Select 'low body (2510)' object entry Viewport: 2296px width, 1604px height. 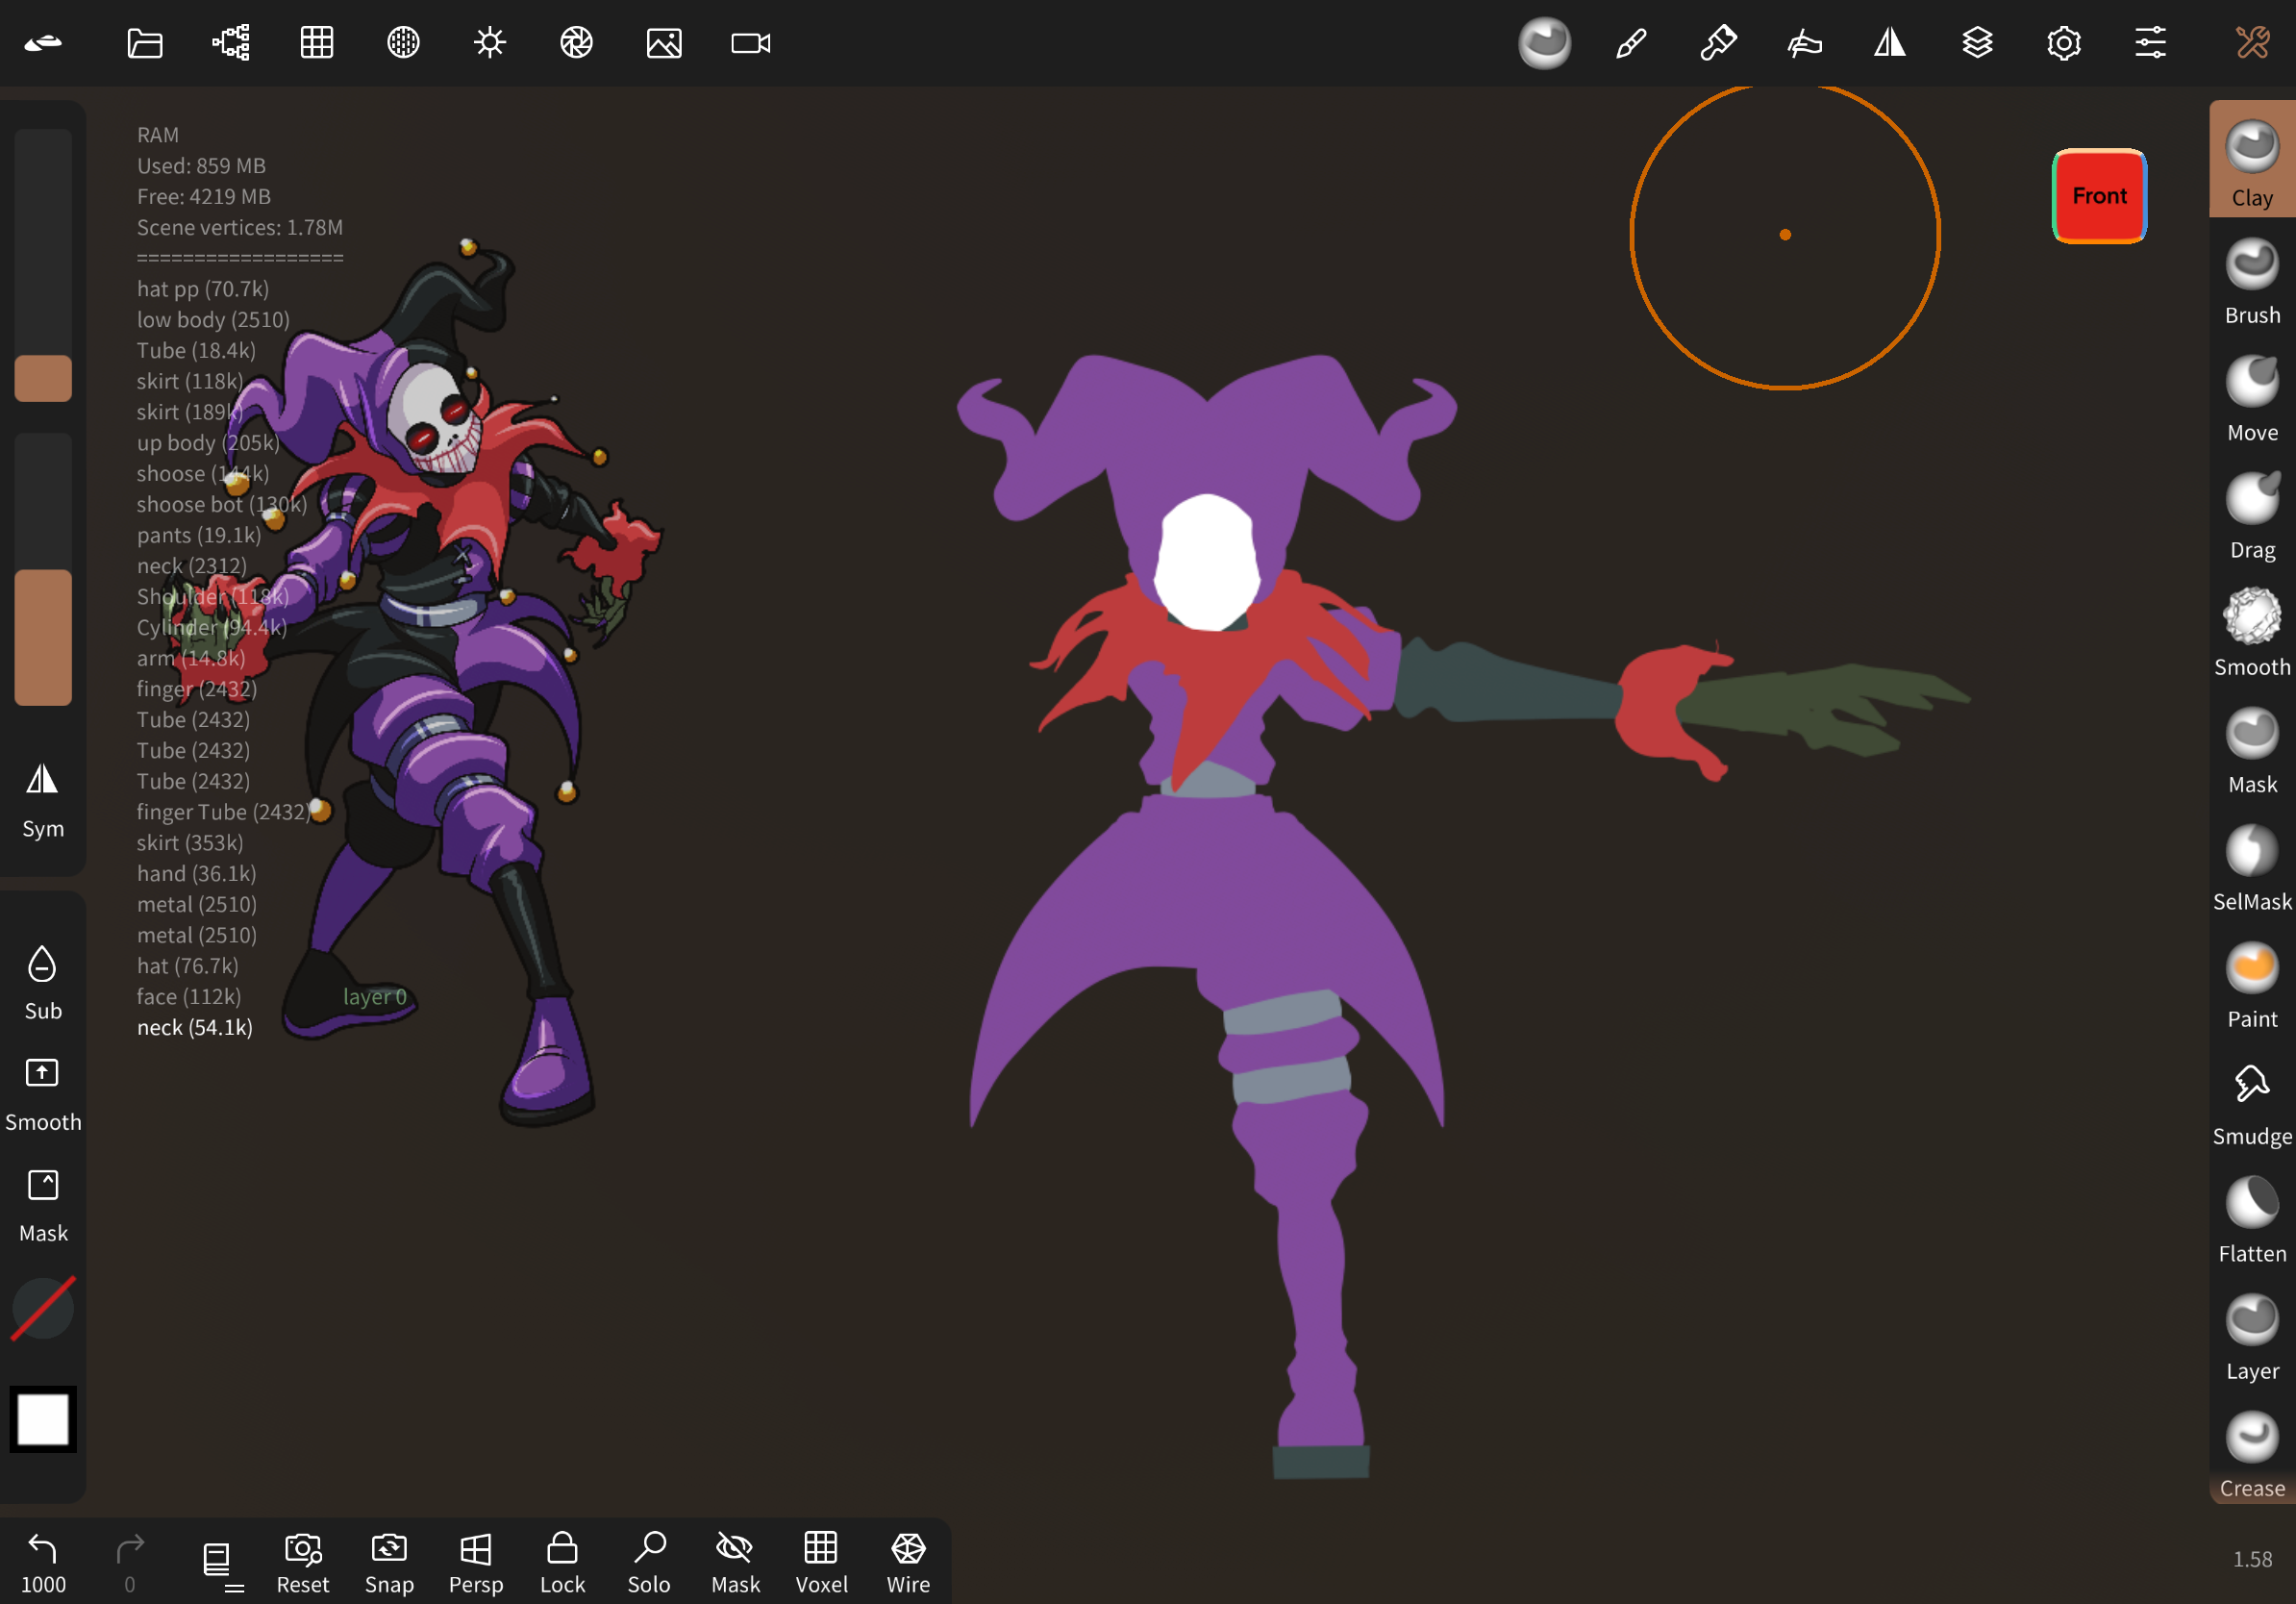(x=213, y=319)
